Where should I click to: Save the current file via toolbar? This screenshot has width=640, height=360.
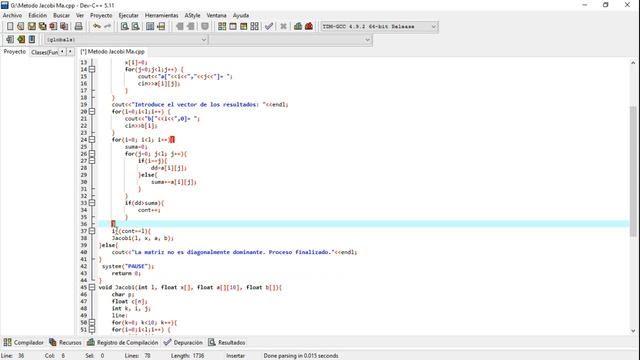coord(31,27)
